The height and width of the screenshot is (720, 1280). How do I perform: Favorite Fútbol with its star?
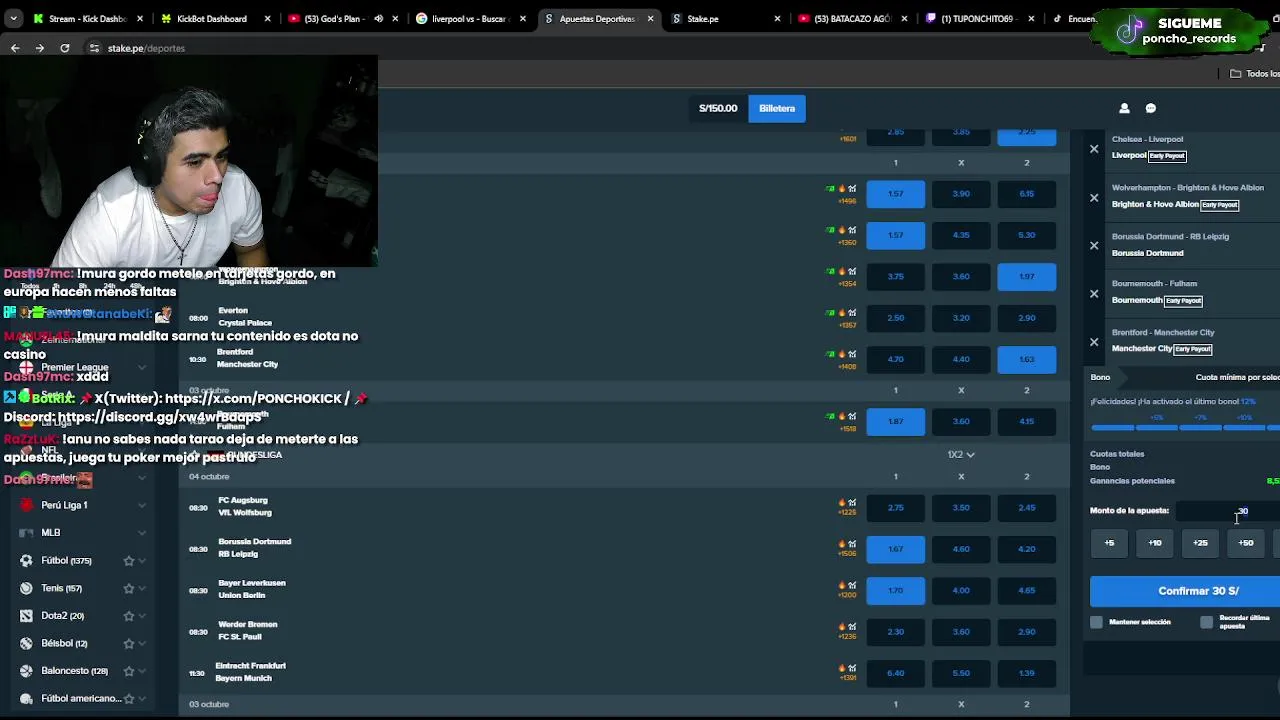128,560
